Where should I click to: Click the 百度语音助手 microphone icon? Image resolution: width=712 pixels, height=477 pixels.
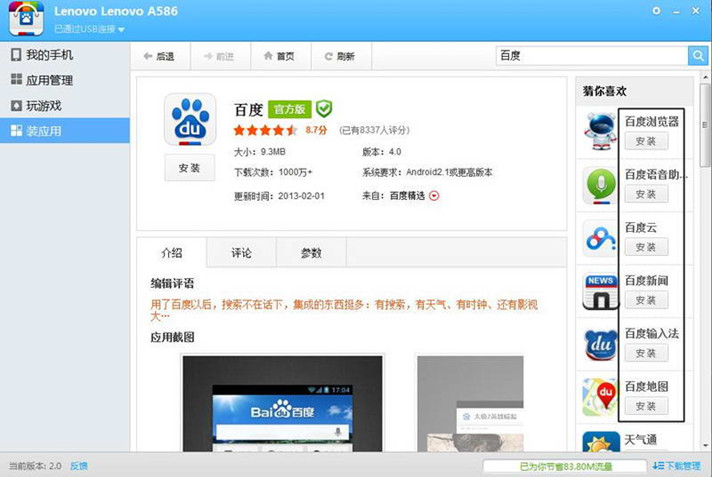click(x=600, y=185)
